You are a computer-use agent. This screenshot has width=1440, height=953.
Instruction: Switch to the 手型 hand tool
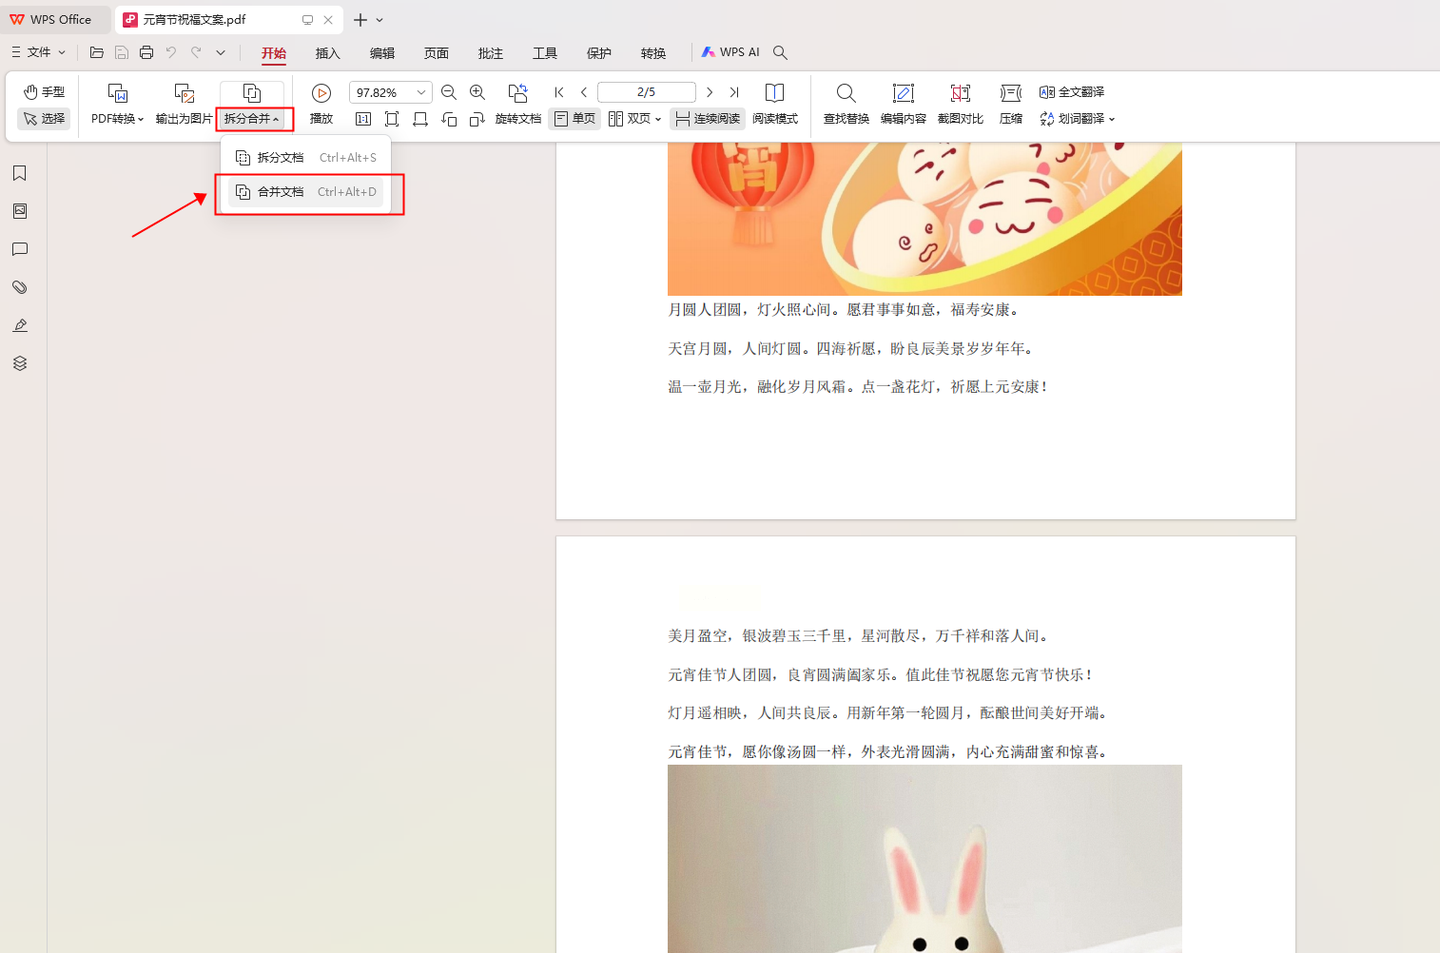point(44,92)
